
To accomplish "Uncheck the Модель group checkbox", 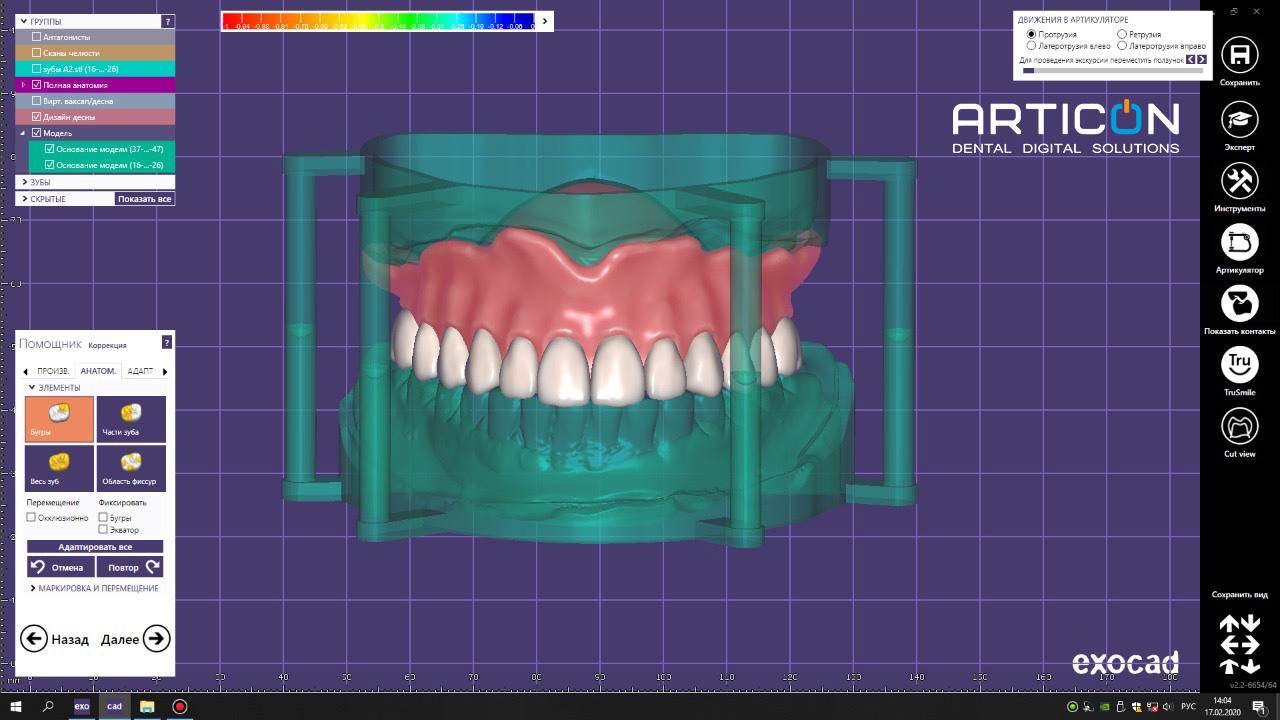I will click(x=37, y=133).
